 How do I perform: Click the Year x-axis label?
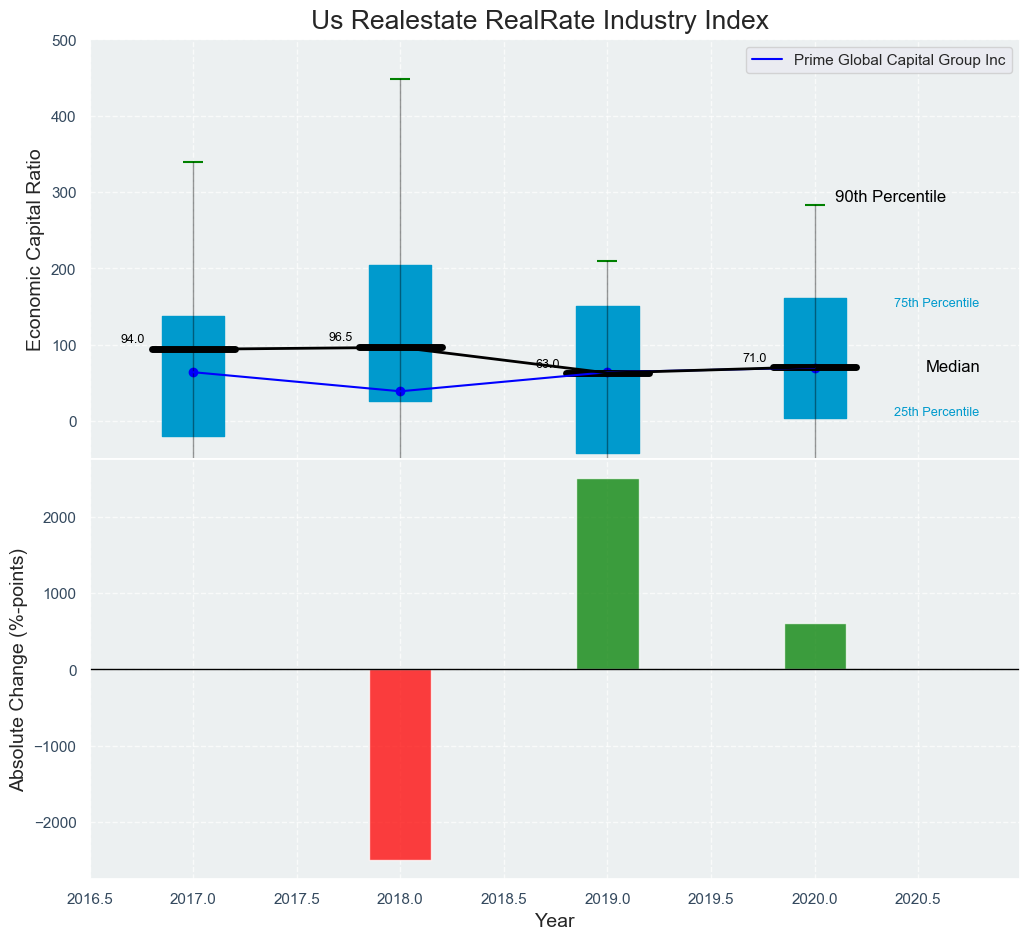coord(554,921)
